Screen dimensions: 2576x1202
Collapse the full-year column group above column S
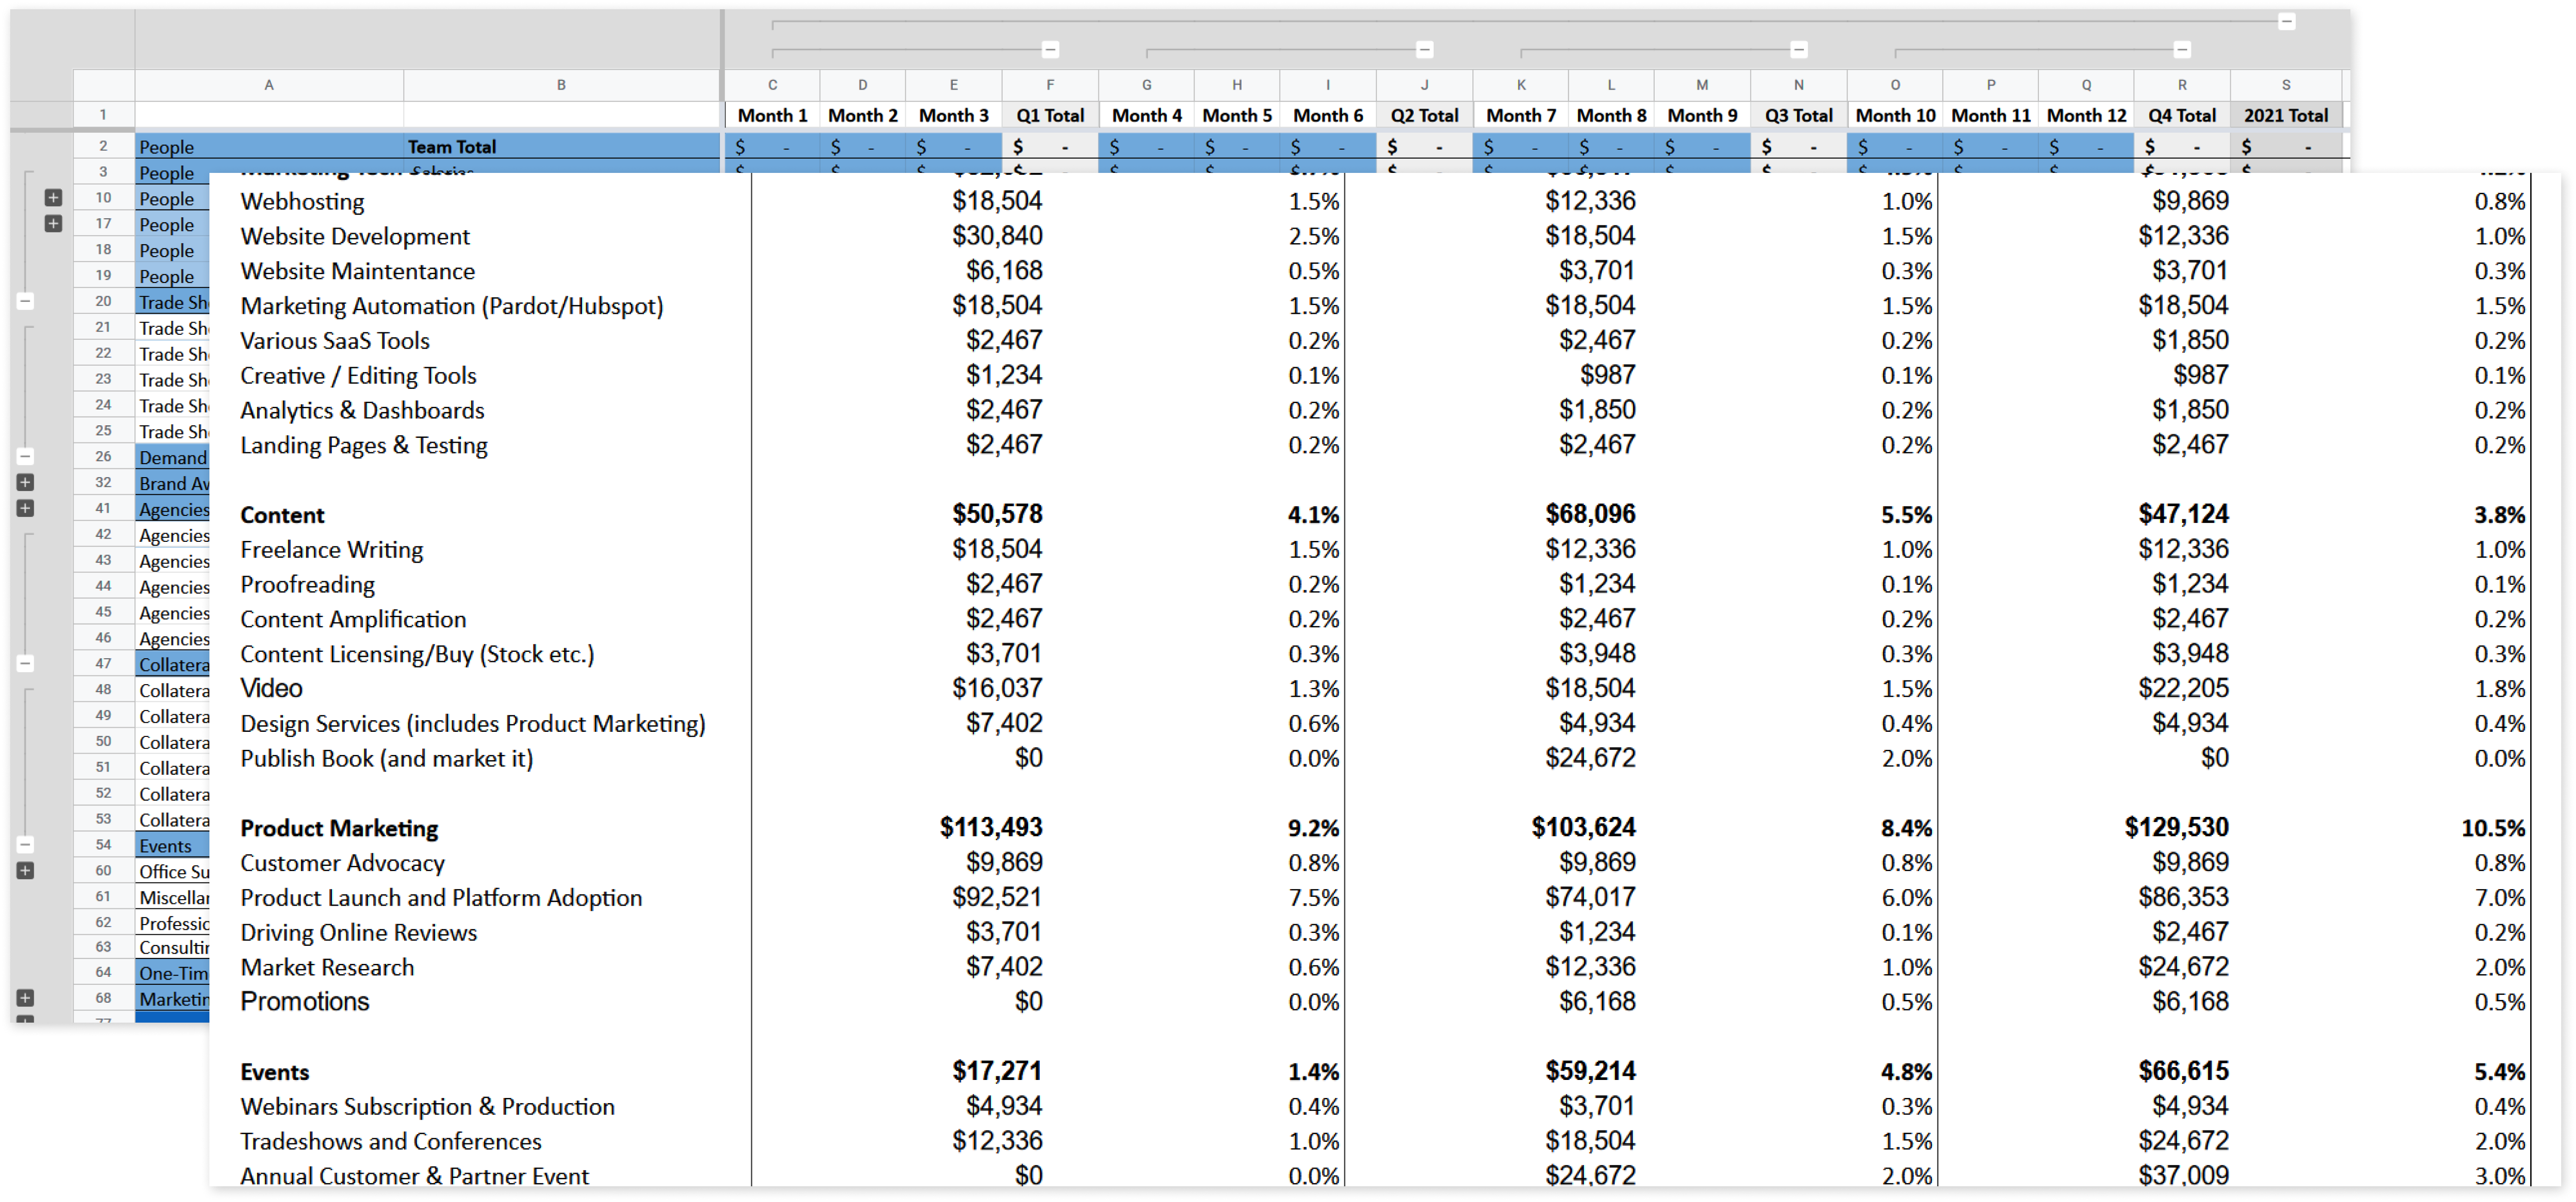coord(2286,21)
